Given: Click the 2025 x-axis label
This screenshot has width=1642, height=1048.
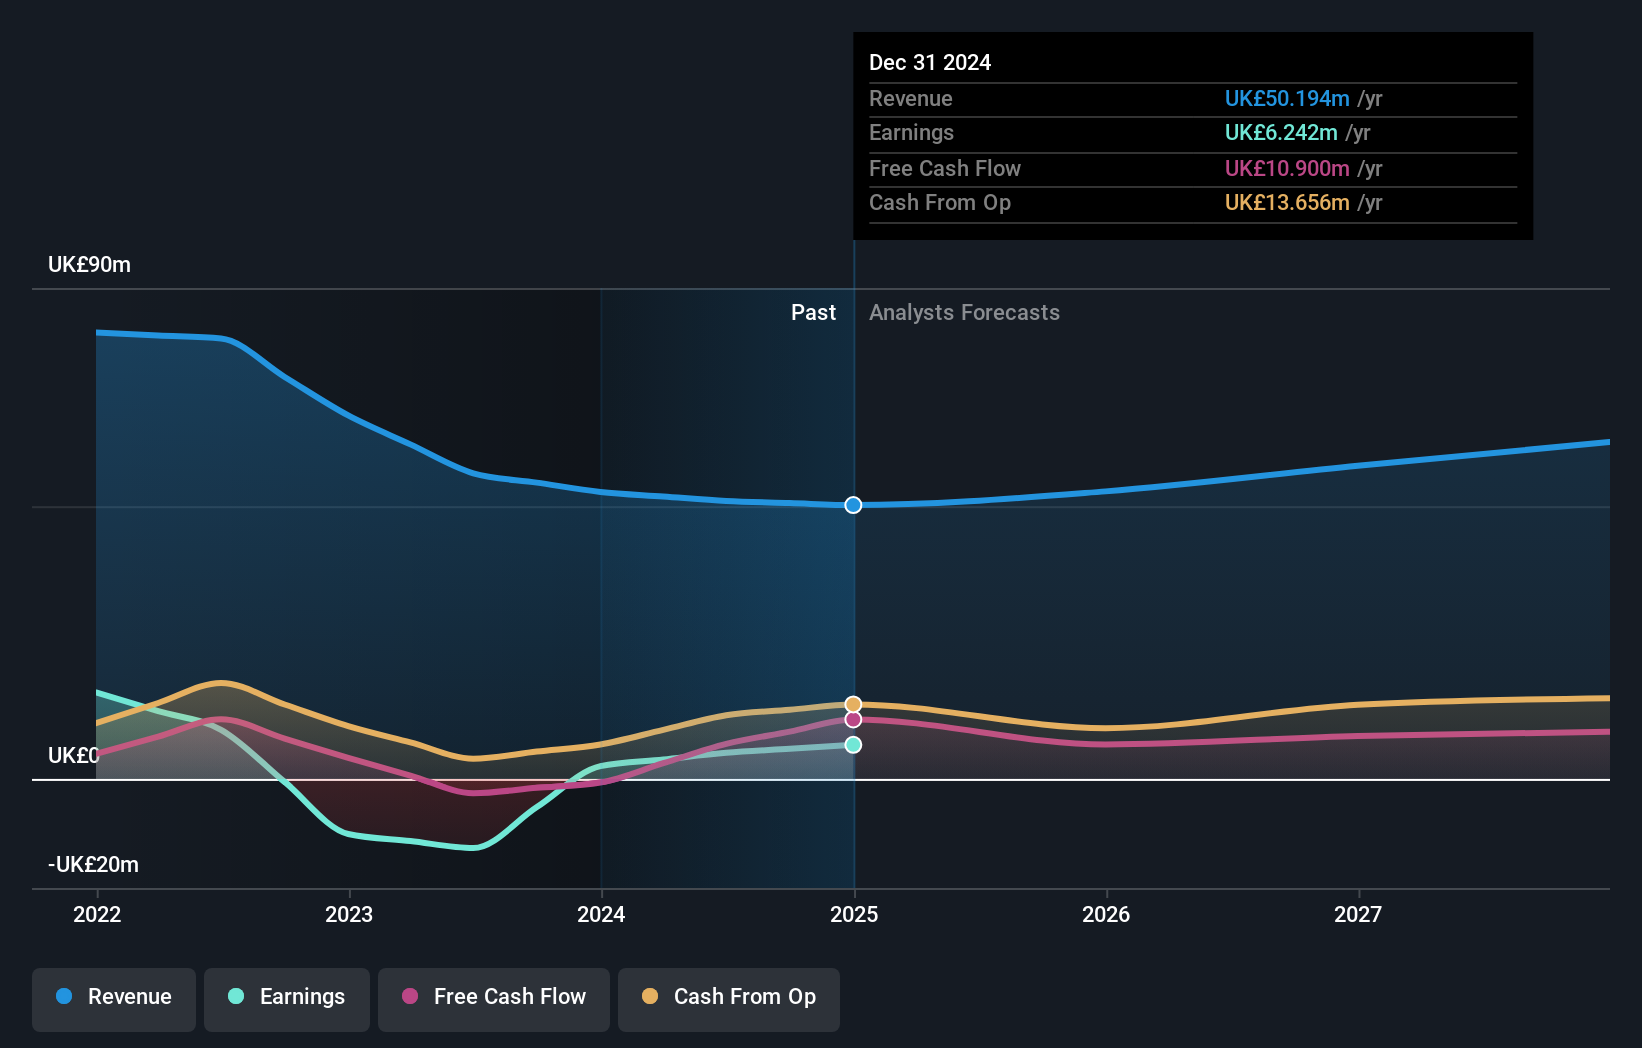Looking at the screenshot, I should point(854,914).
